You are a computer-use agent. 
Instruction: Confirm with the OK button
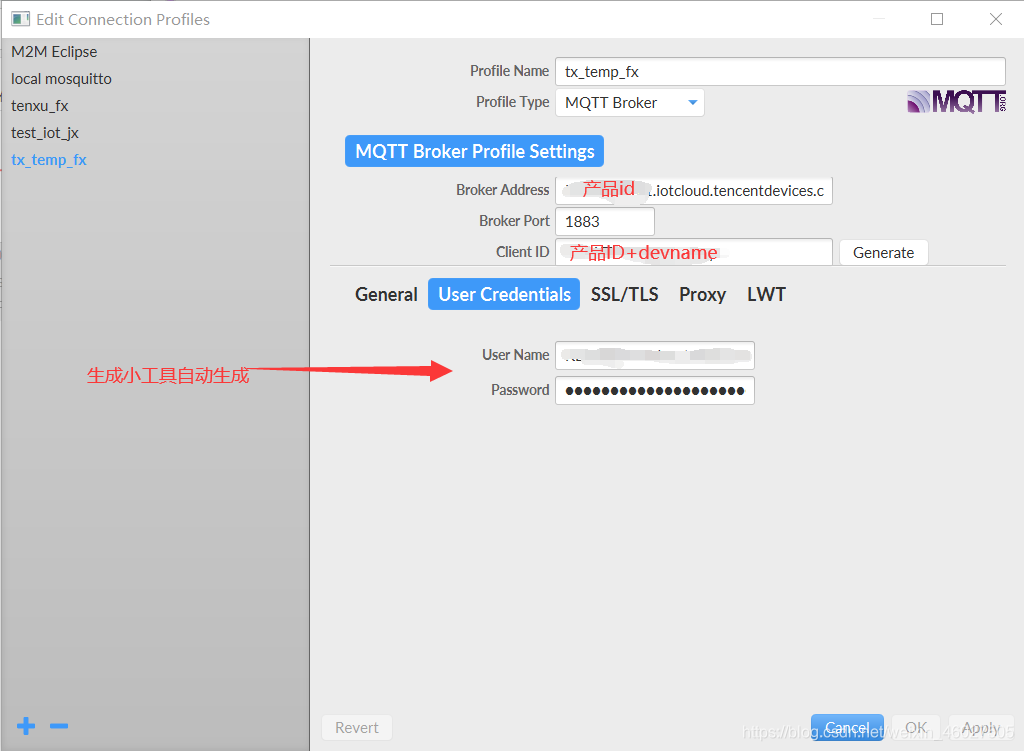[916, 727]
